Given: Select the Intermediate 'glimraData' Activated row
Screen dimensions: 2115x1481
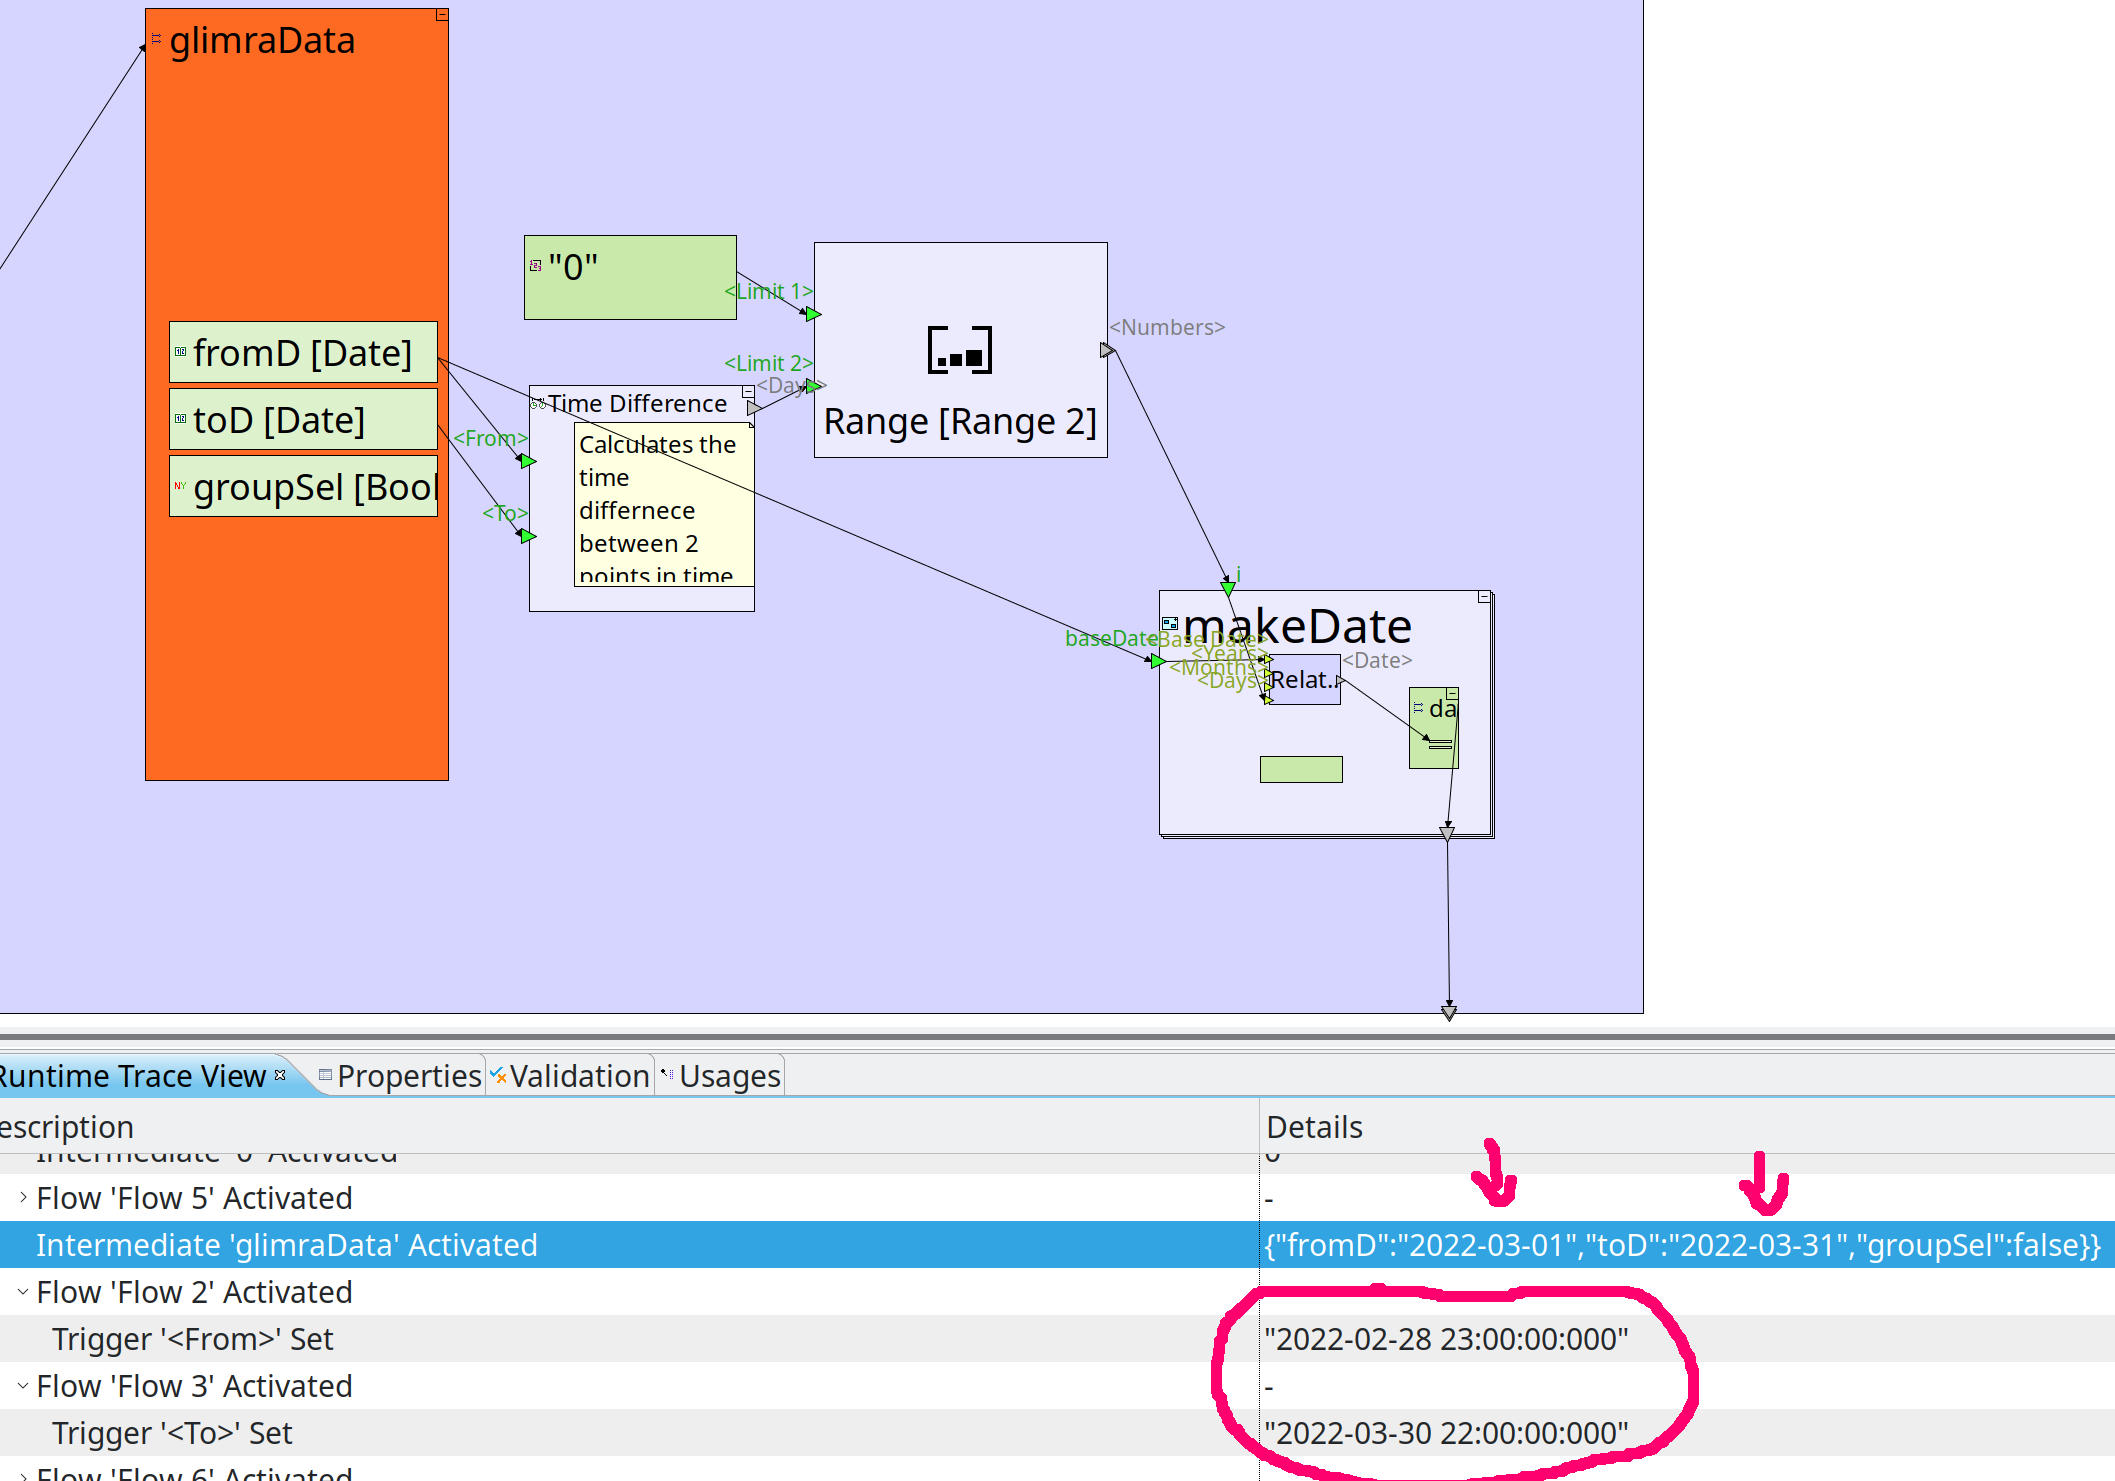Looking at the screenshot, I should (x=1057, y=1245).
